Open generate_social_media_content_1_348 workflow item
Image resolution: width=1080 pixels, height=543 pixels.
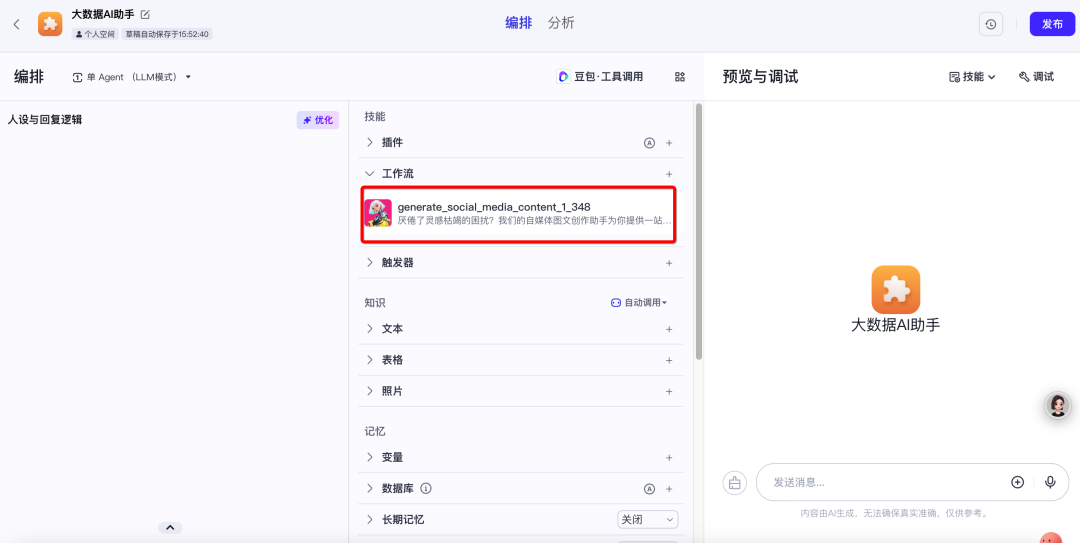coord(518,214)
